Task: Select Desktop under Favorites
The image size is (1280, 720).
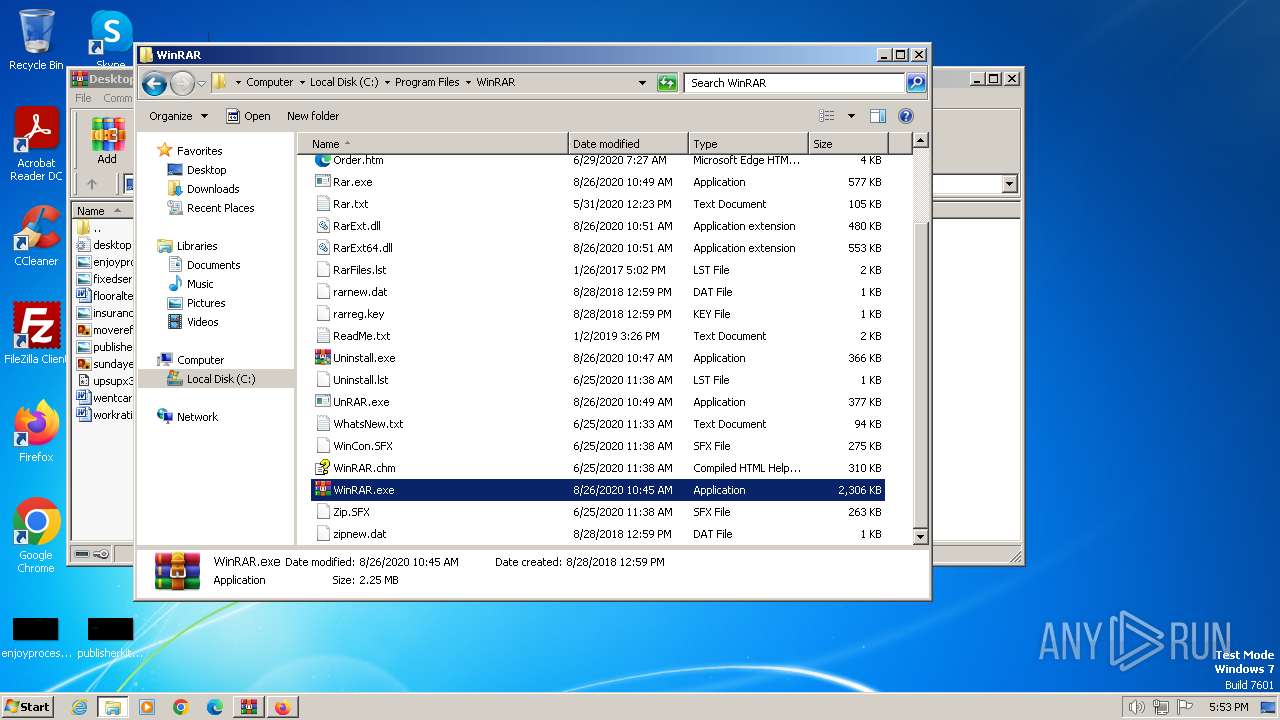Action: pos(206,170)
